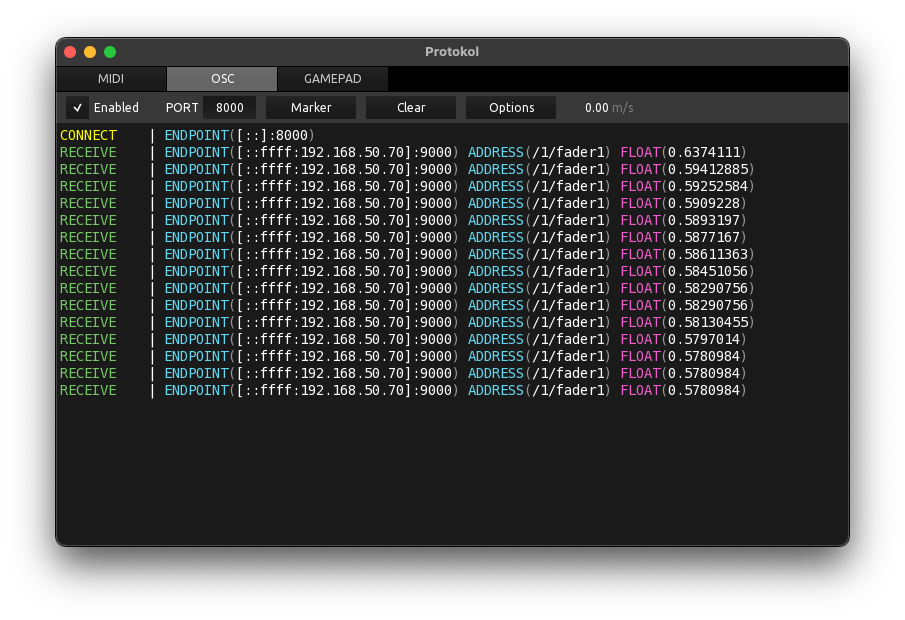Select the CONNECT log line
The height and width of the screenshot is (620, 905).
[188, 135]
